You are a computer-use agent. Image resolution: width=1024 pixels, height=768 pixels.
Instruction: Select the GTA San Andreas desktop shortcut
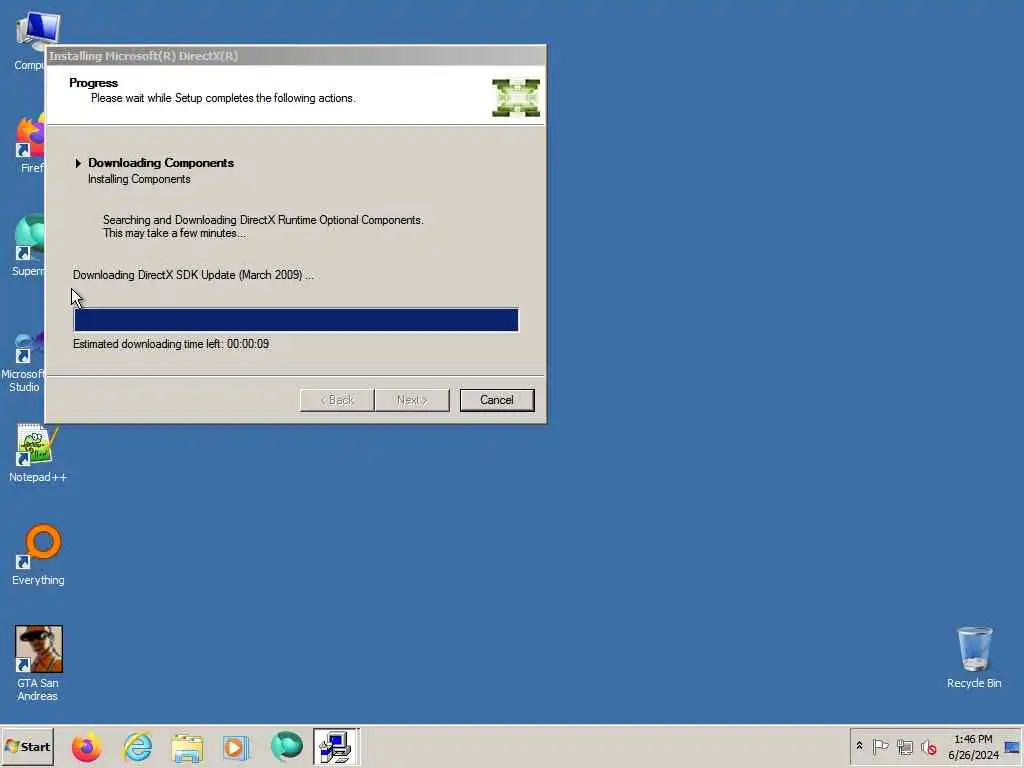coord(38,663)
